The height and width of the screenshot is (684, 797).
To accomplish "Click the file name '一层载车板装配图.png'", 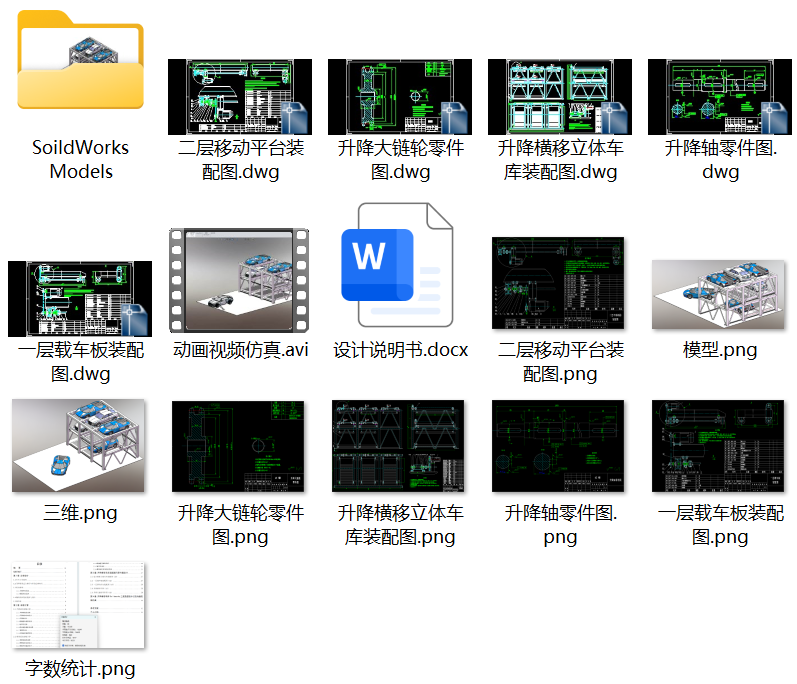I will pos(720,524).
